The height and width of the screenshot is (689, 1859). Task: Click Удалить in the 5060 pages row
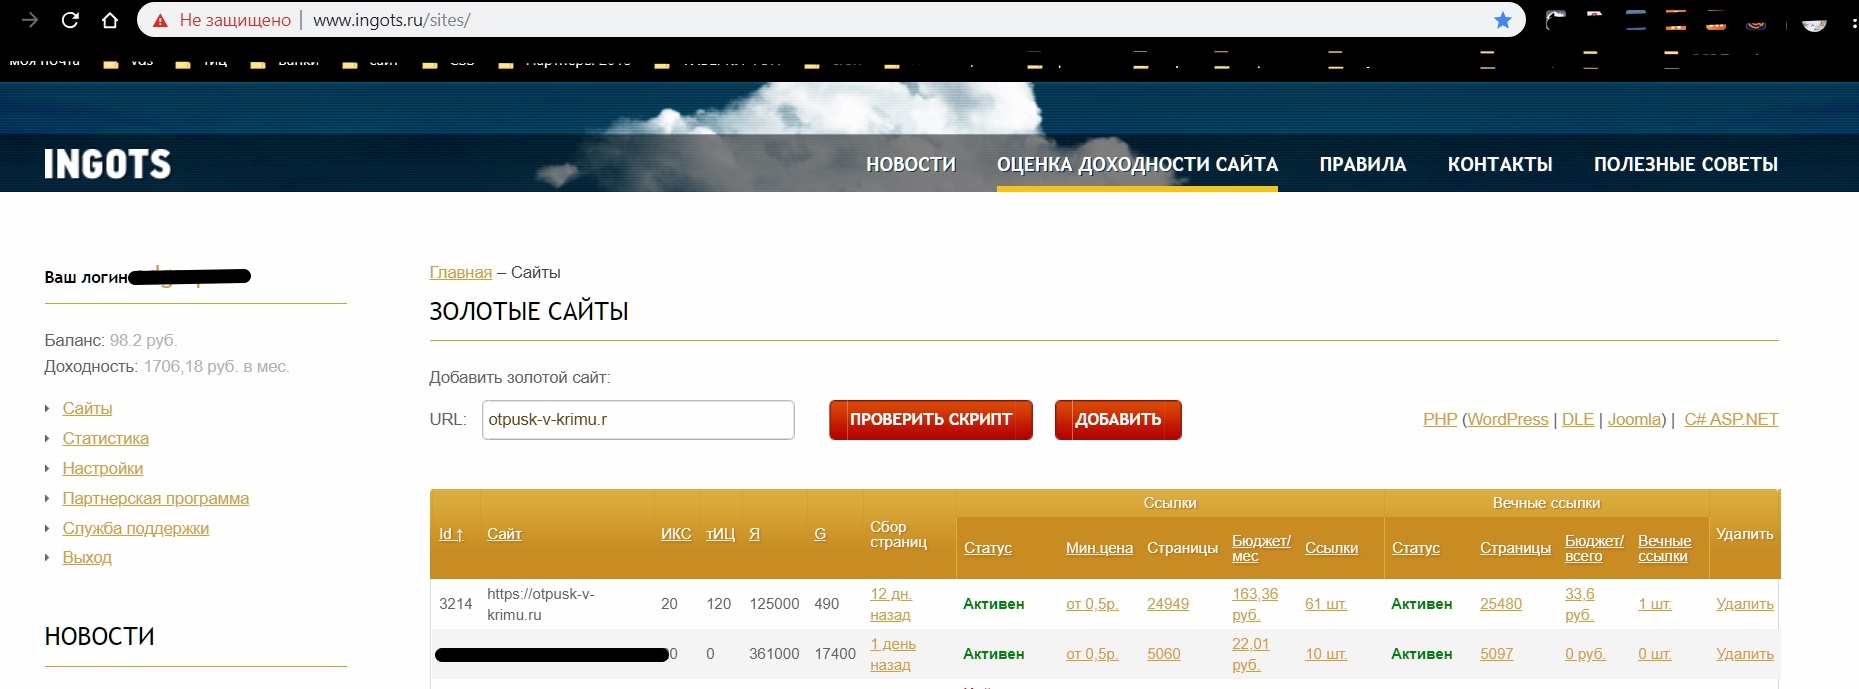pyautogui.click(x=1745, y=654)
